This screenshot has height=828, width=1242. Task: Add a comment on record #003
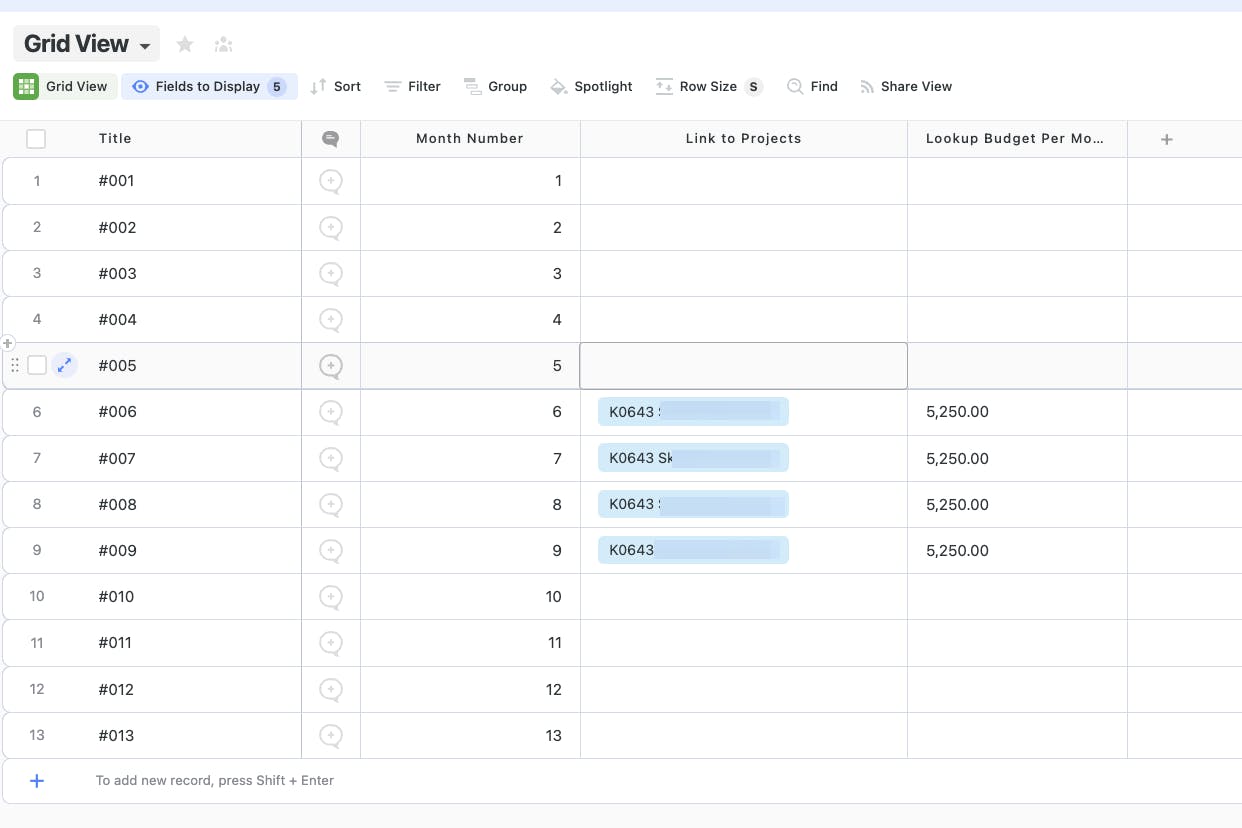[x=331, y=274]
